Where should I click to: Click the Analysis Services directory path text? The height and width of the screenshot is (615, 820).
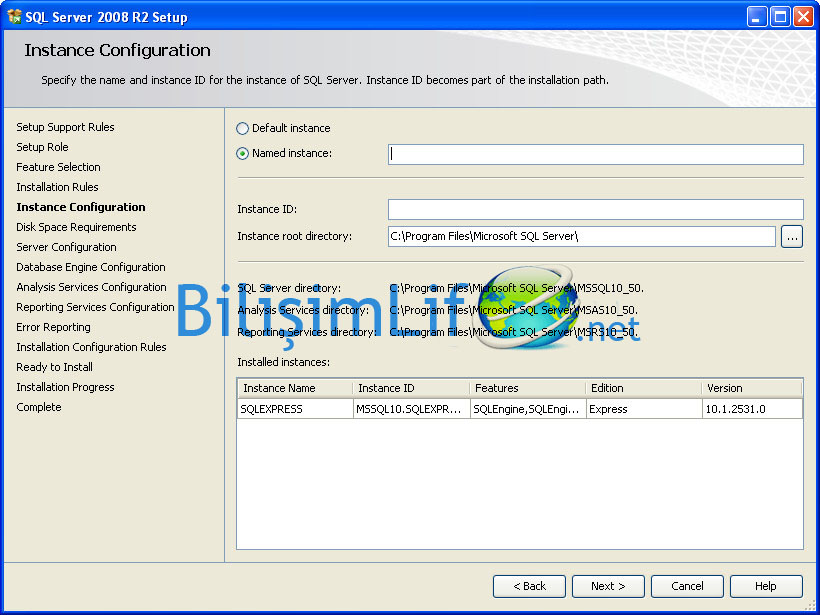coord(514,310)
